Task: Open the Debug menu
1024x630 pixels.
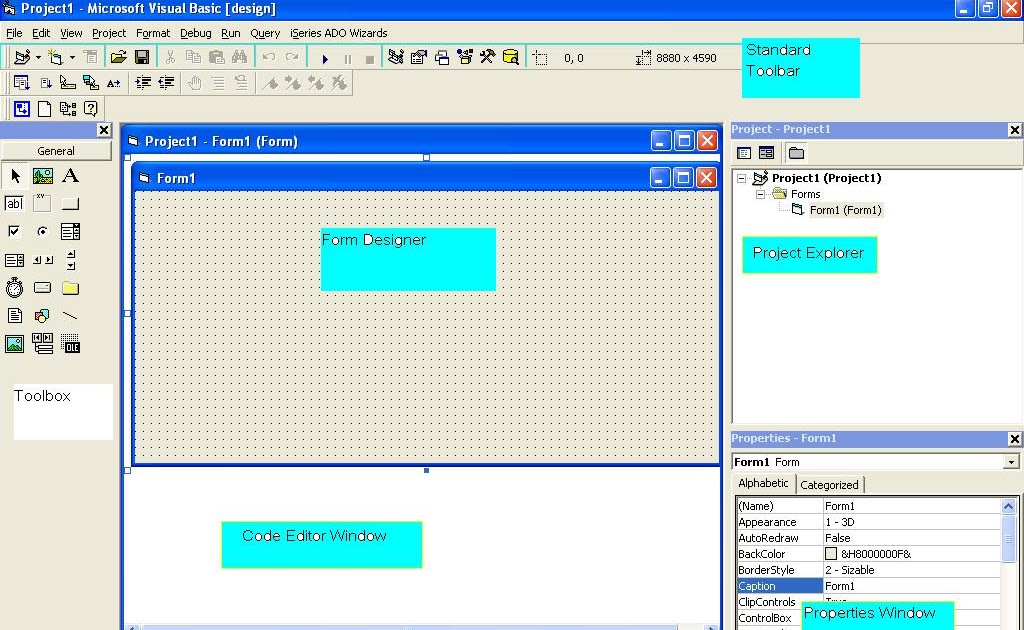Action: click(x=195, y=33)
